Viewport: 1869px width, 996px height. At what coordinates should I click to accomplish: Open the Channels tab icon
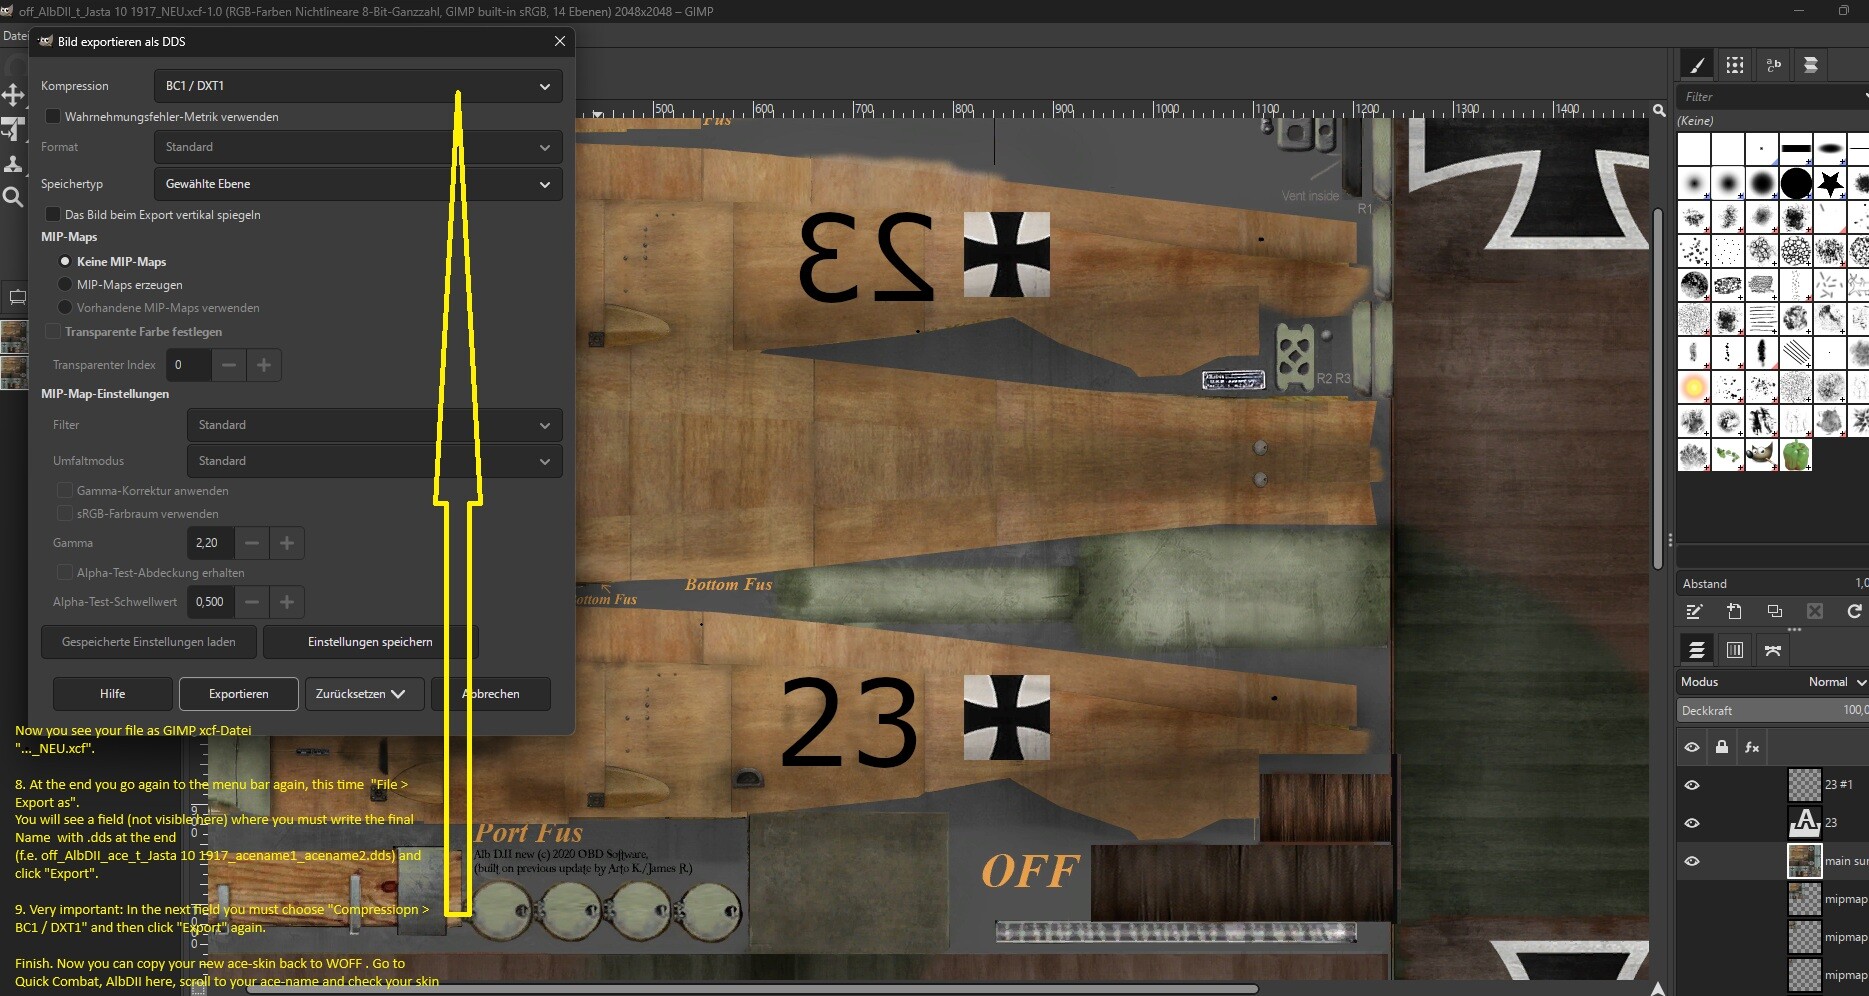(x=1735, y=650)
